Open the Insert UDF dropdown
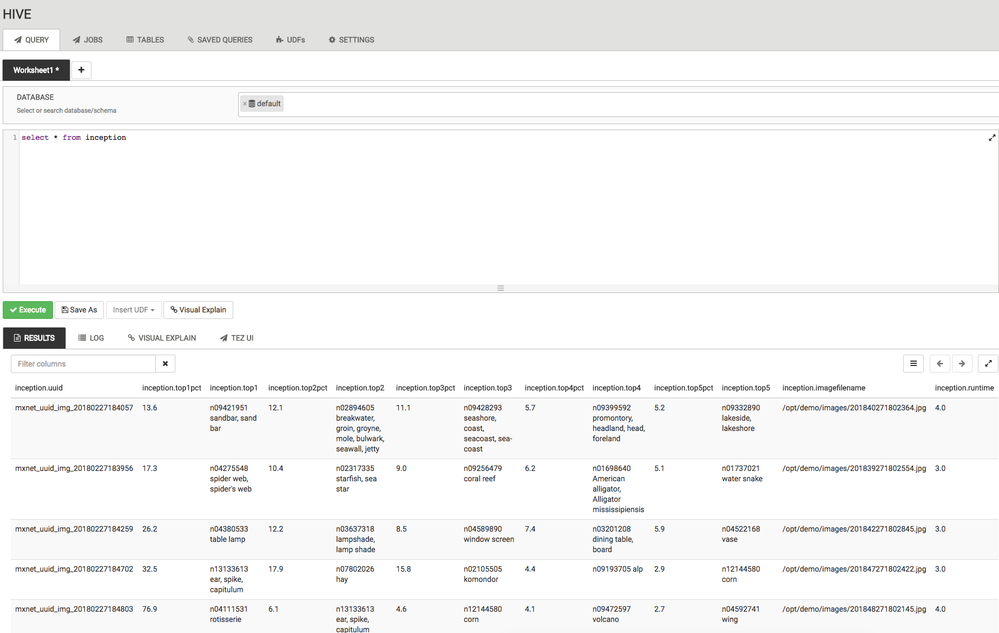Viewport: 999px width, 633px height. click(x=133, y=310)
